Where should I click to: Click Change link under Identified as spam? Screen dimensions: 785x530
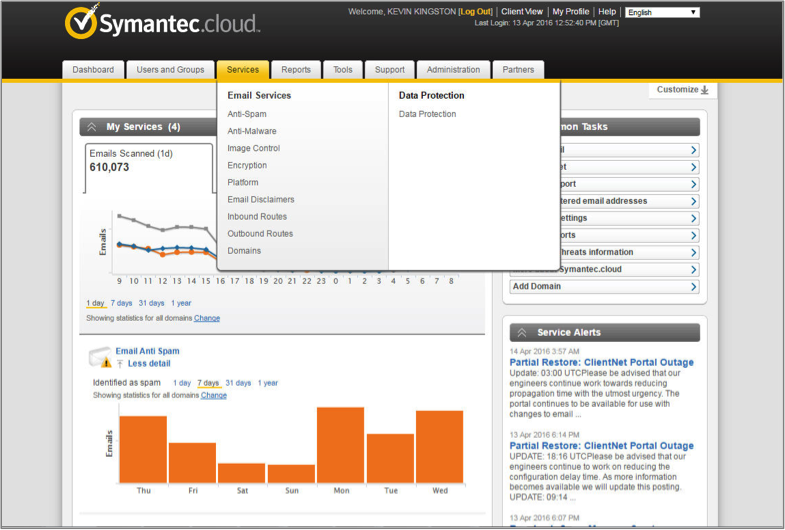(214, 395)
